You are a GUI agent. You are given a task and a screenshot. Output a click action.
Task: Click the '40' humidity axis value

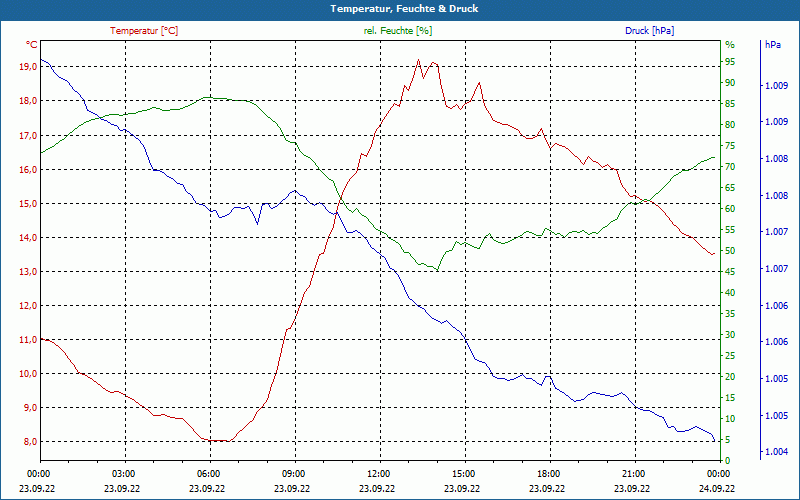coord(730,293)
